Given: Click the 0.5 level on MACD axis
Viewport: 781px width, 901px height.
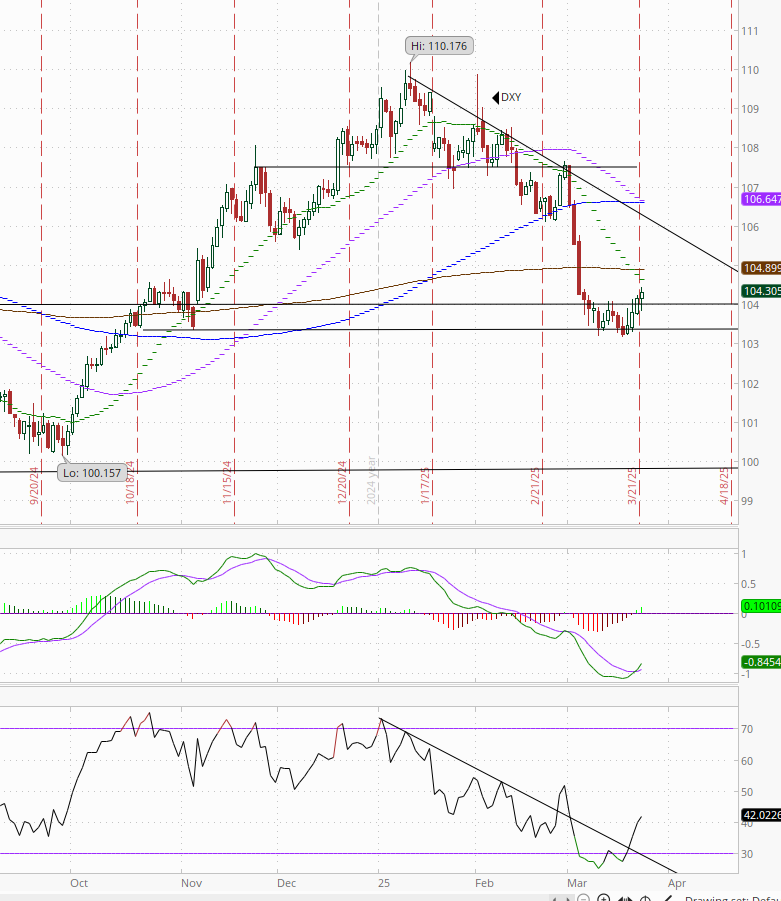Looking at the screenshot, I should pyautogui.click(x=749, y=584).
